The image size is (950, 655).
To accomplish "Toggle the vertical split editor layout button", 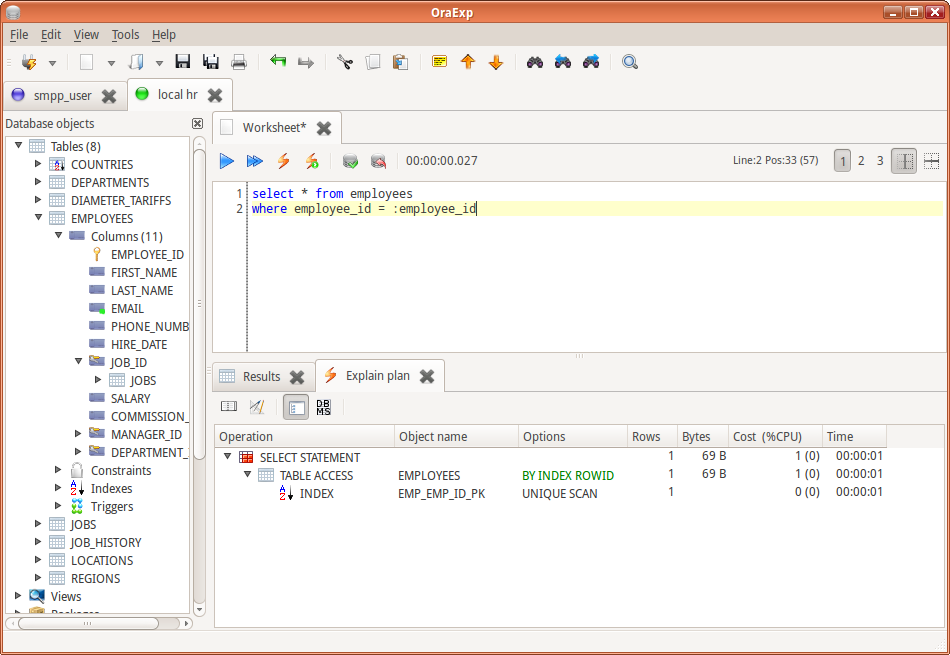I will pyautogui.click(x=903, y=160).
